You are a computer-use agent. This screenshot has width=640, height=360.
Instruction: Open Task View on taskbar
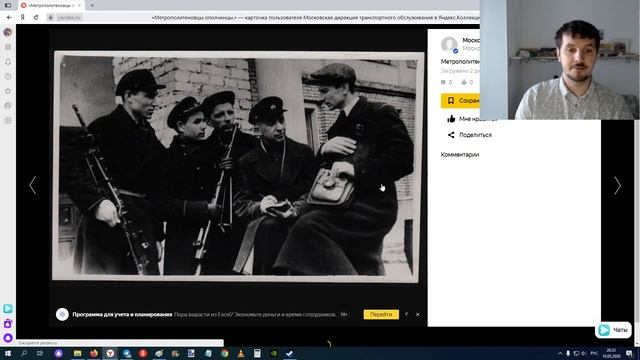(40, 353)
